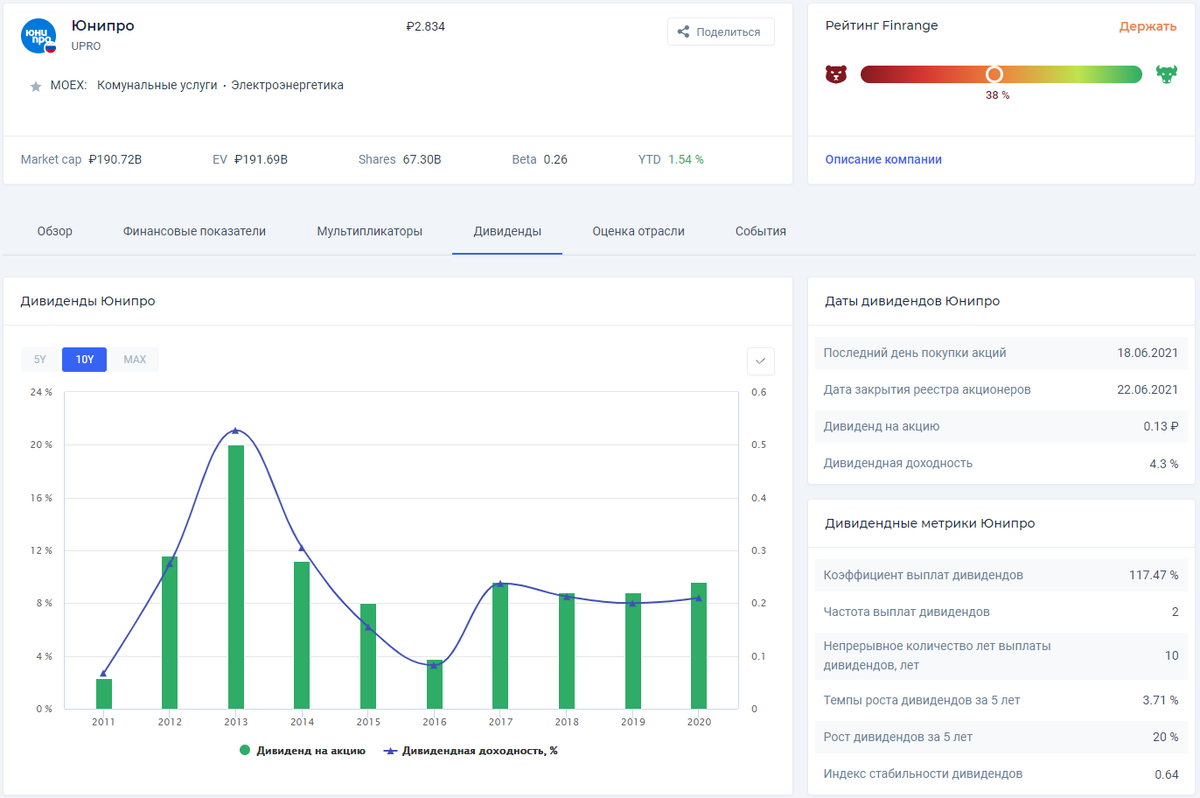The height and width of the screenshot is (798, 1200).
Task: Click the Дивидендные метрики Юнипро heading
Action: click(x=930, y=523)
